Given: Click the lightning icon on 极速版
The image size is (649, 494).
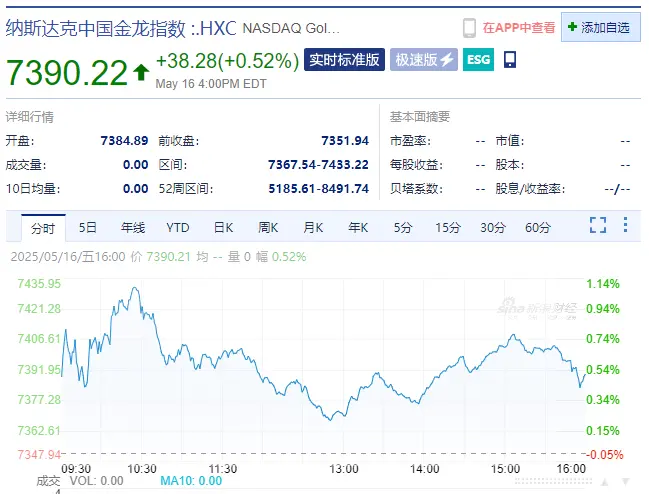Looking at the screenshot, I should (447, 60).
